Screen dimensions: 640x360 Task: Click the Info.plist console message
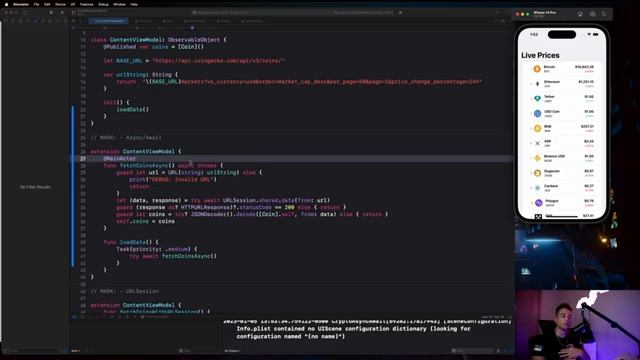(x=353, y=332)
